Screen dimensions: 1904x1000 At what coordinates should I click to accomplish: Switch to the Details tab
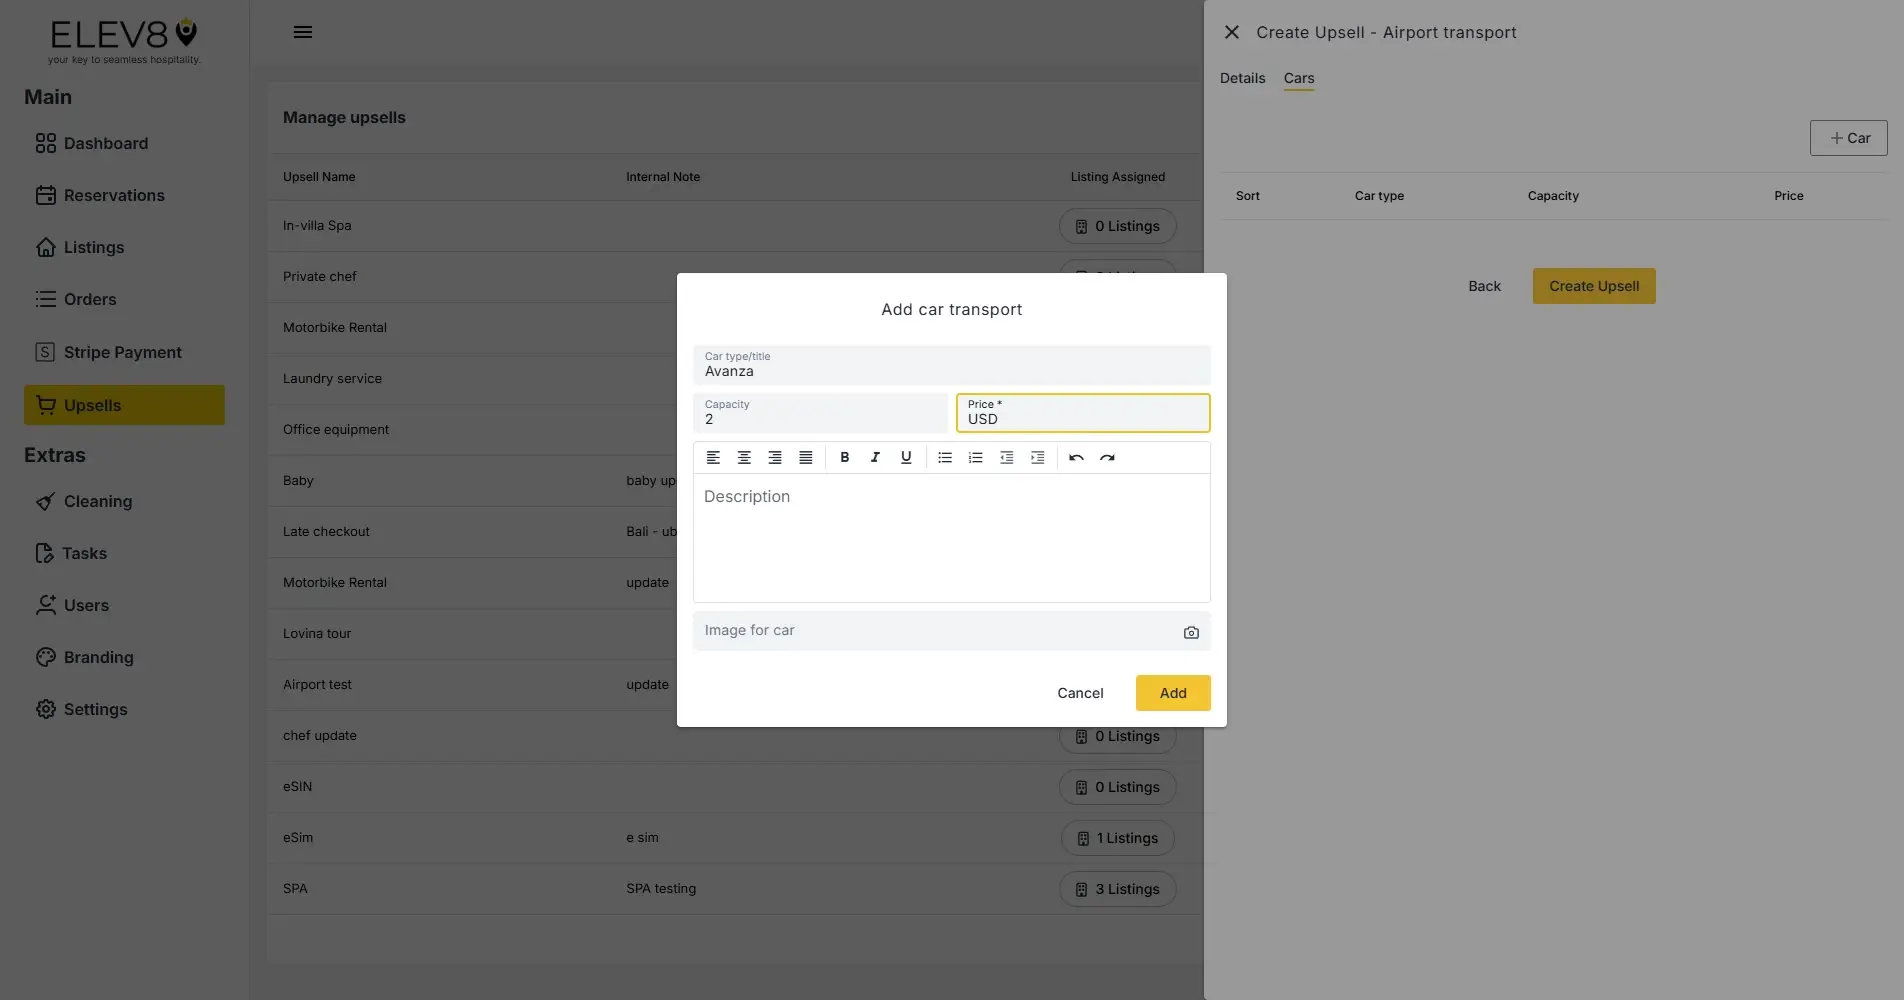point(1242,78)
